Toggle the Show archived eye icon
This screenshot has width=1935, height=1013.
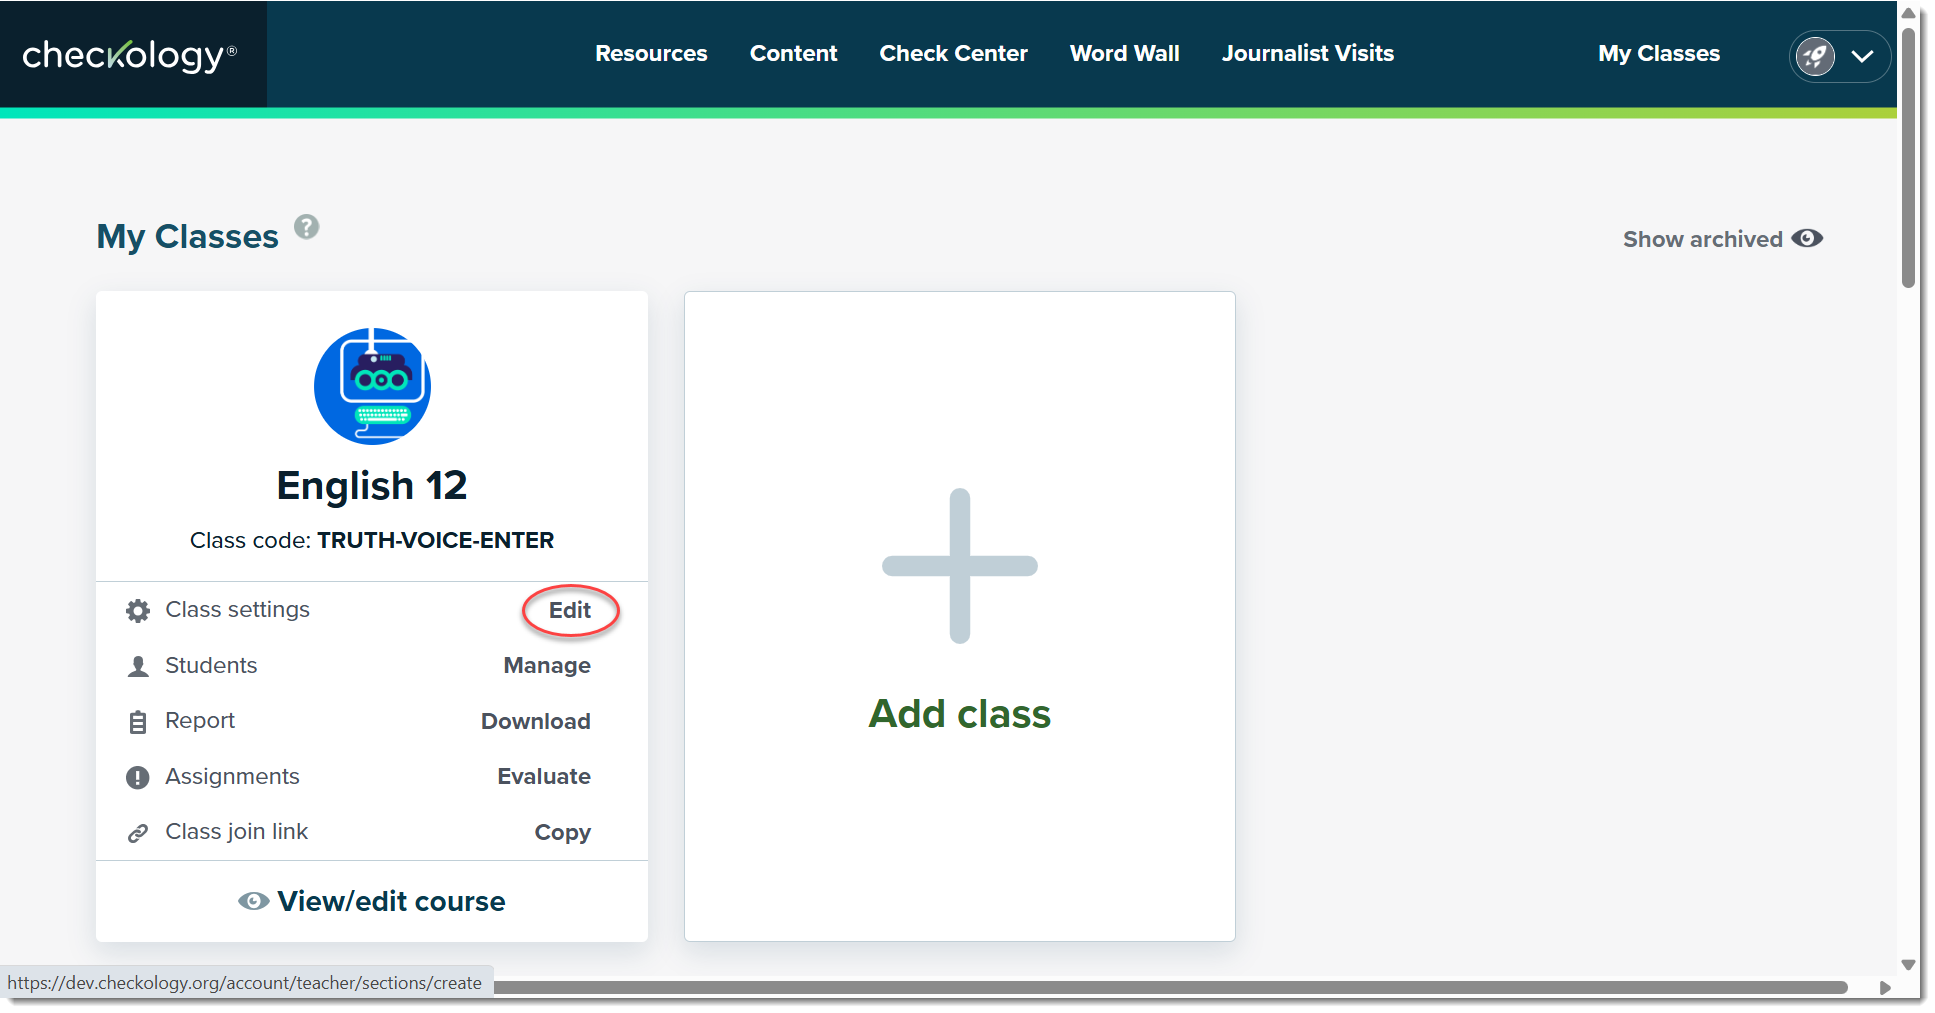[x=1807, y=239]
